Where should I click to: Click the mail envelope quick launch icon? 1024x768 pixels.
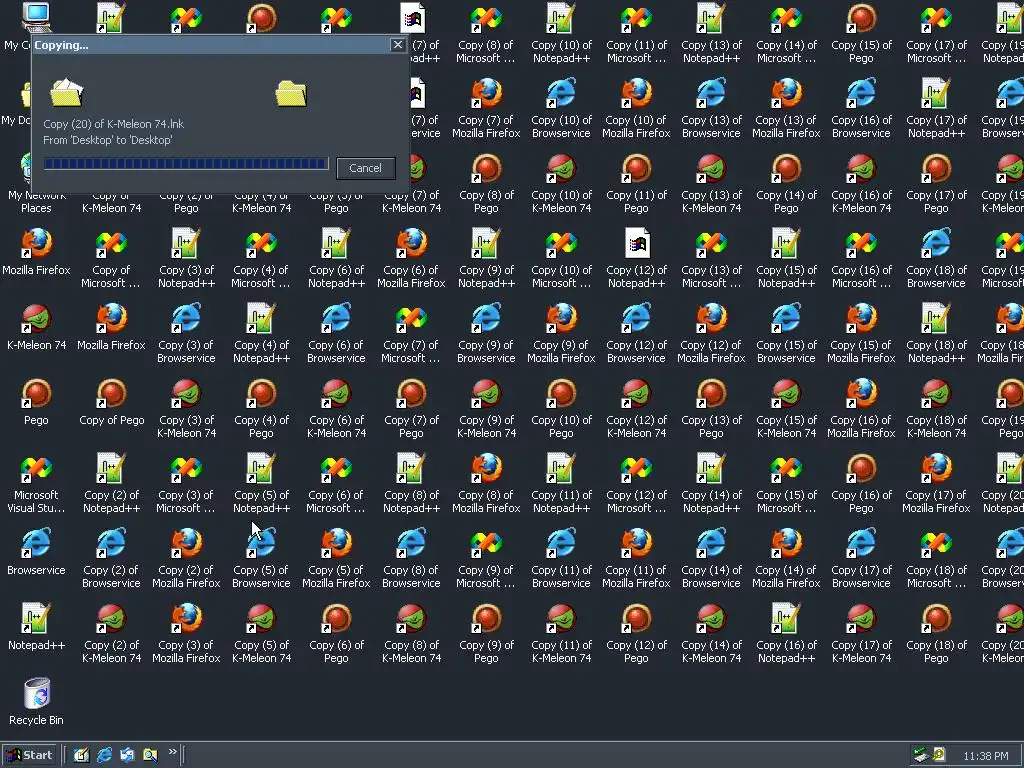(127, 755)
